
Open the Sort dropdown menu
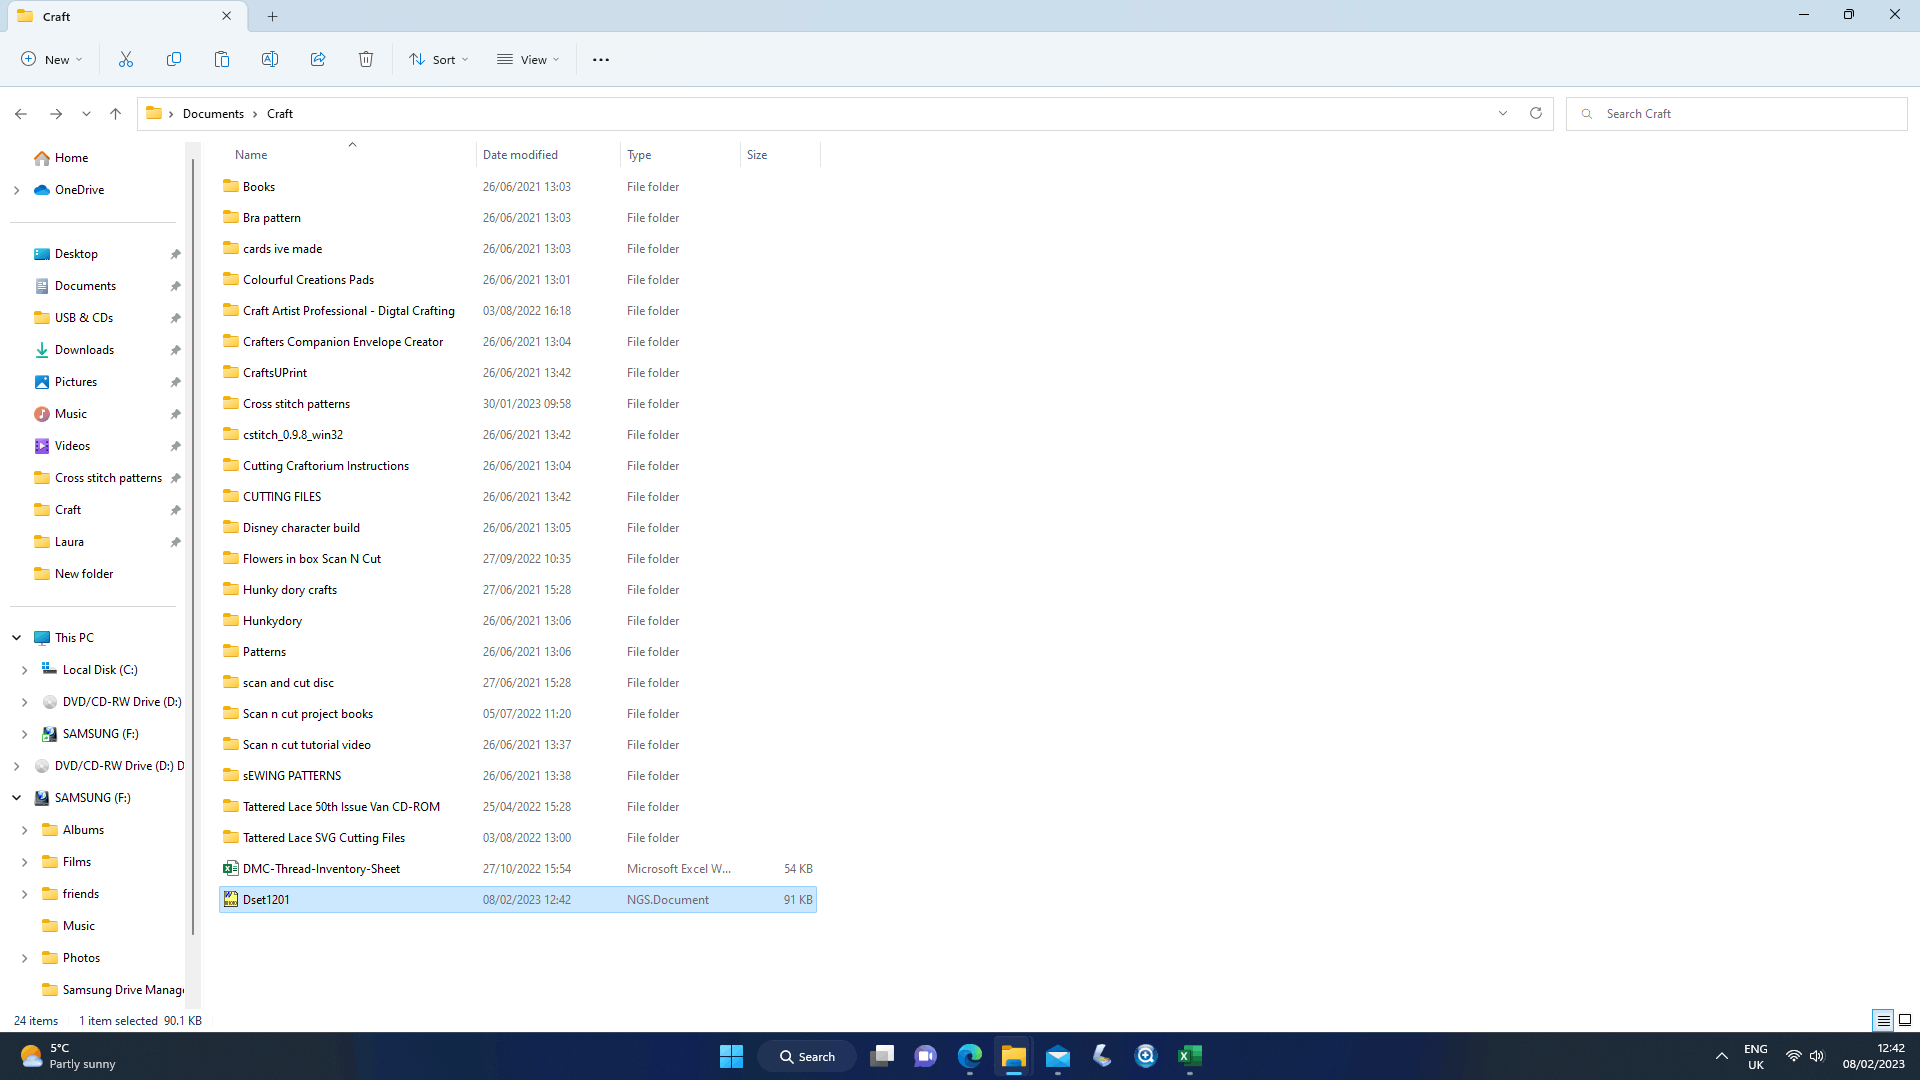click(x=438, y=60)
